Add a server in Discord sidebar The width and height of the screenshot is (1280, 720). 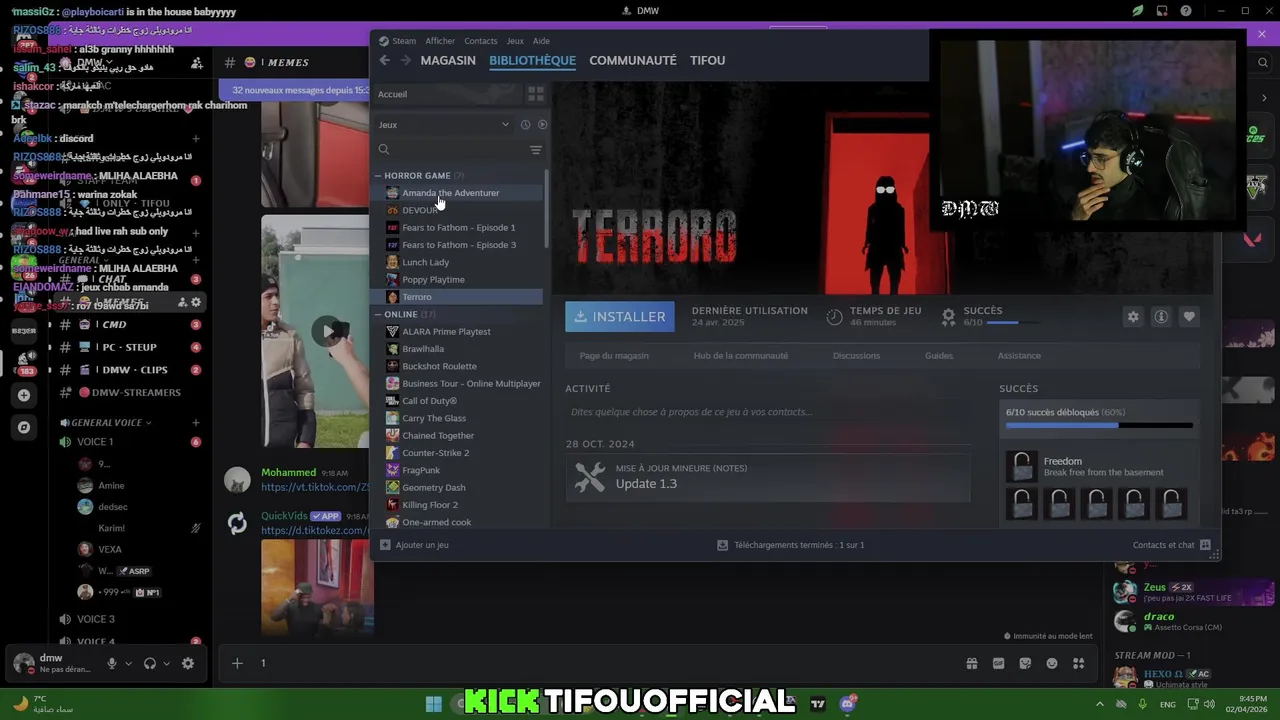click(24, 395)
